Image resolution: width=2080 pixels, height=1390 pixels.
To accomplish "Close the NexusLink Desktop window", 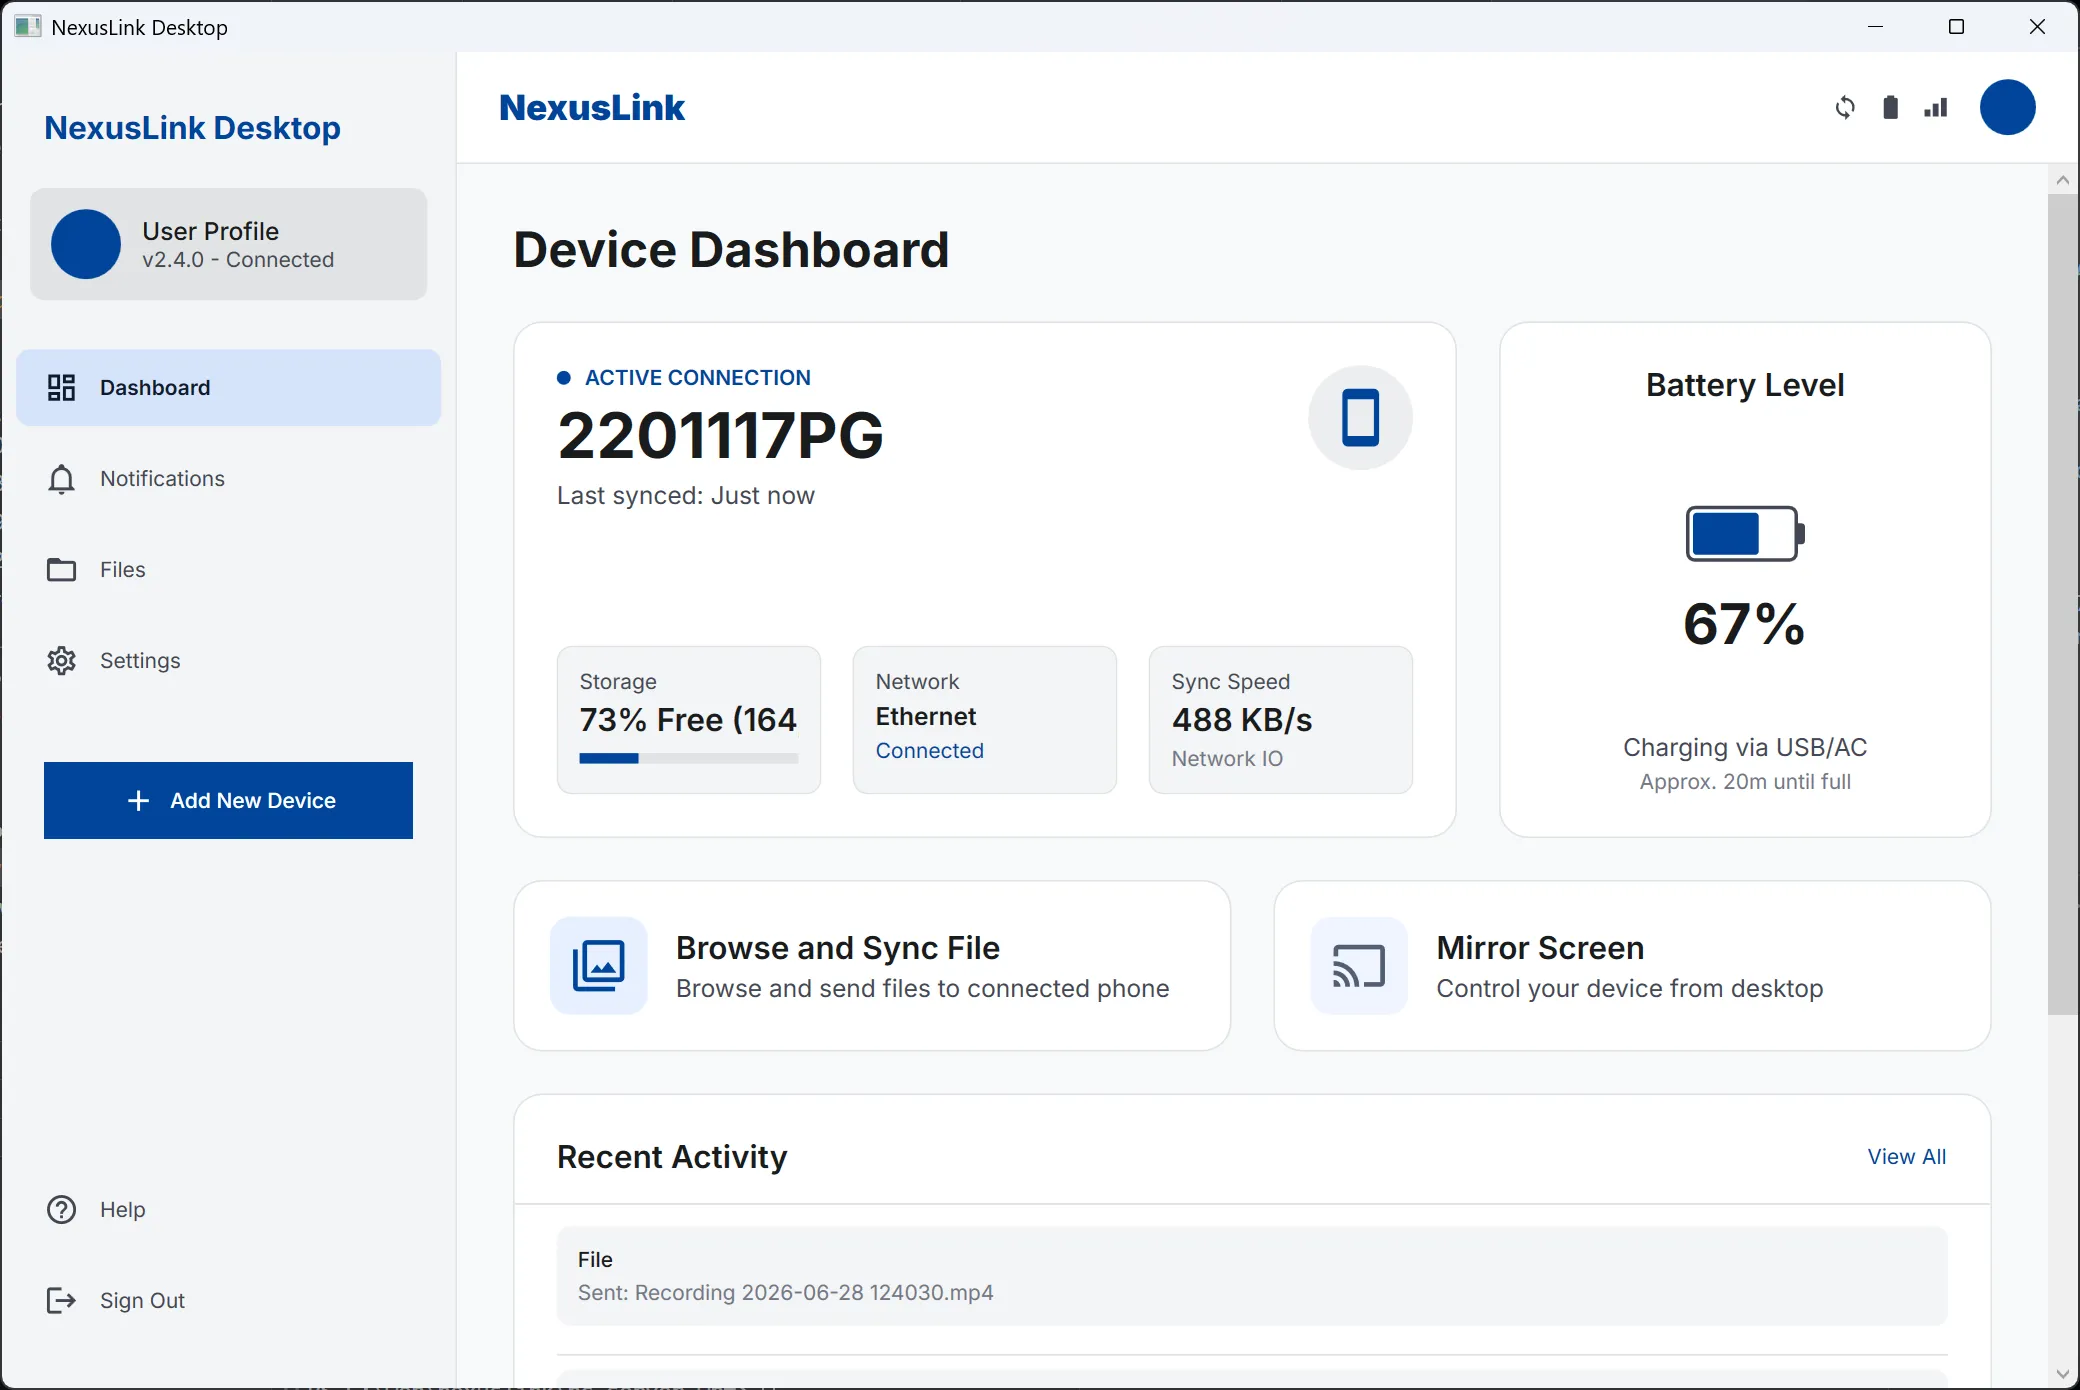I will [x=2037, y=27].
